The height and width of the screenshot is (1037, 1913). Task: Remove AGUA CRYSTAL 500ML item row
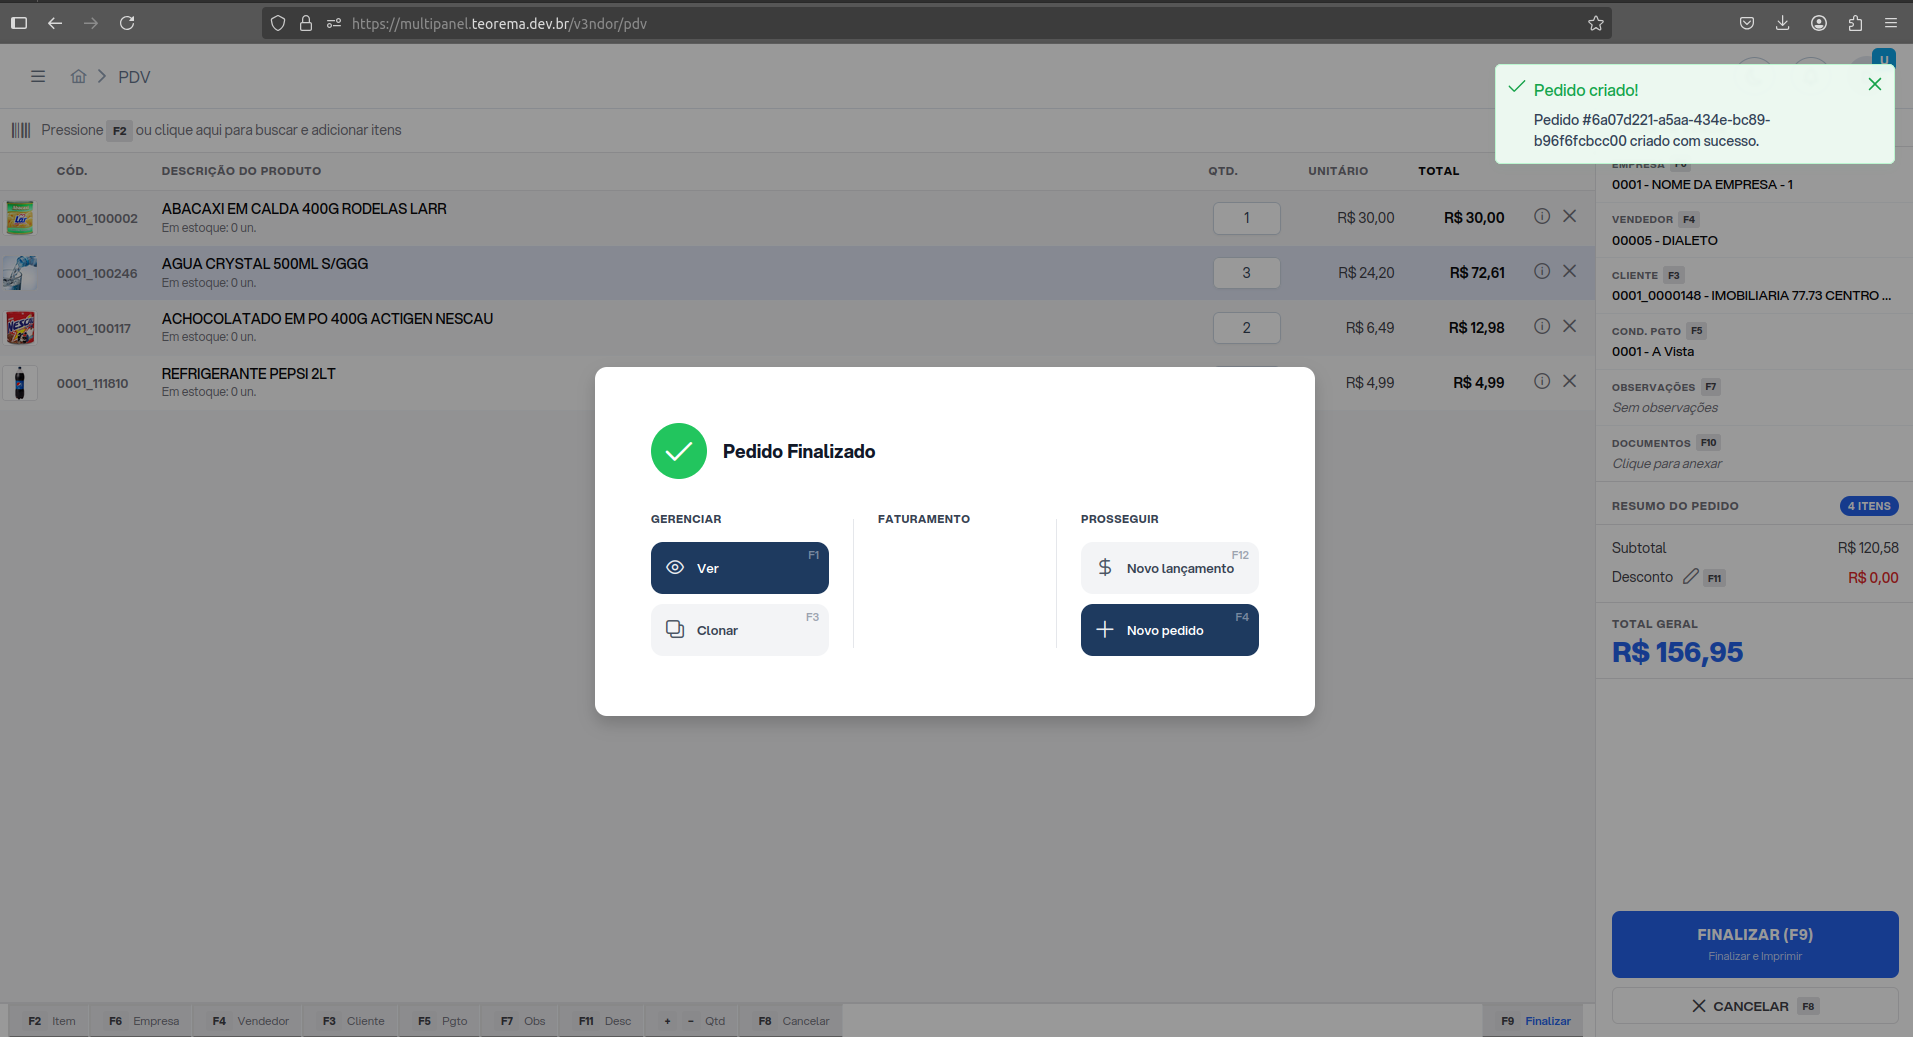click(1570, 271)
